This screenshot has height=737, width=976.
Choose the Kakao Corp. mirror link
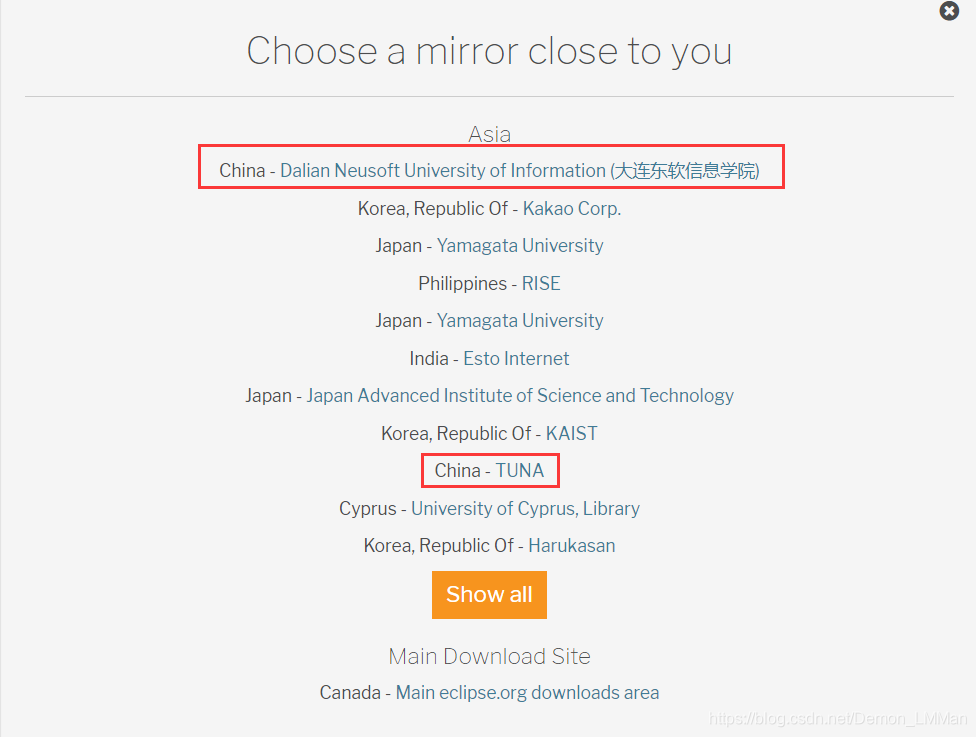point(572,209)
